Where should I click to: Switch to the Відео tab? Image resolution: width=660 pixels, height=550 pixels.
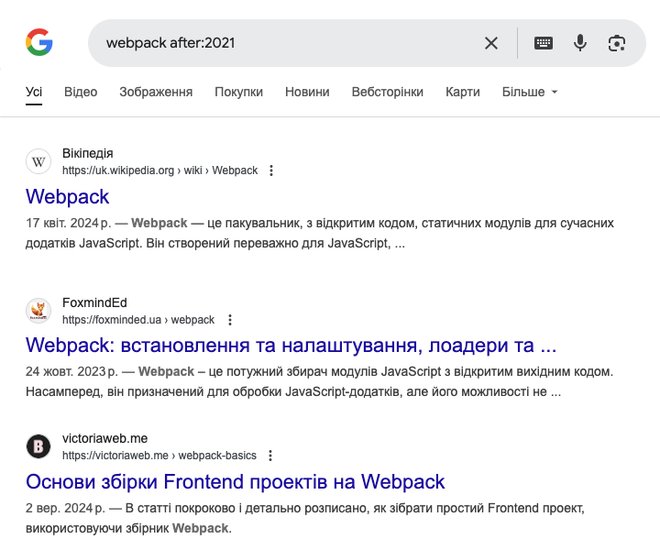pyautogui.click(x=81, y=92)
